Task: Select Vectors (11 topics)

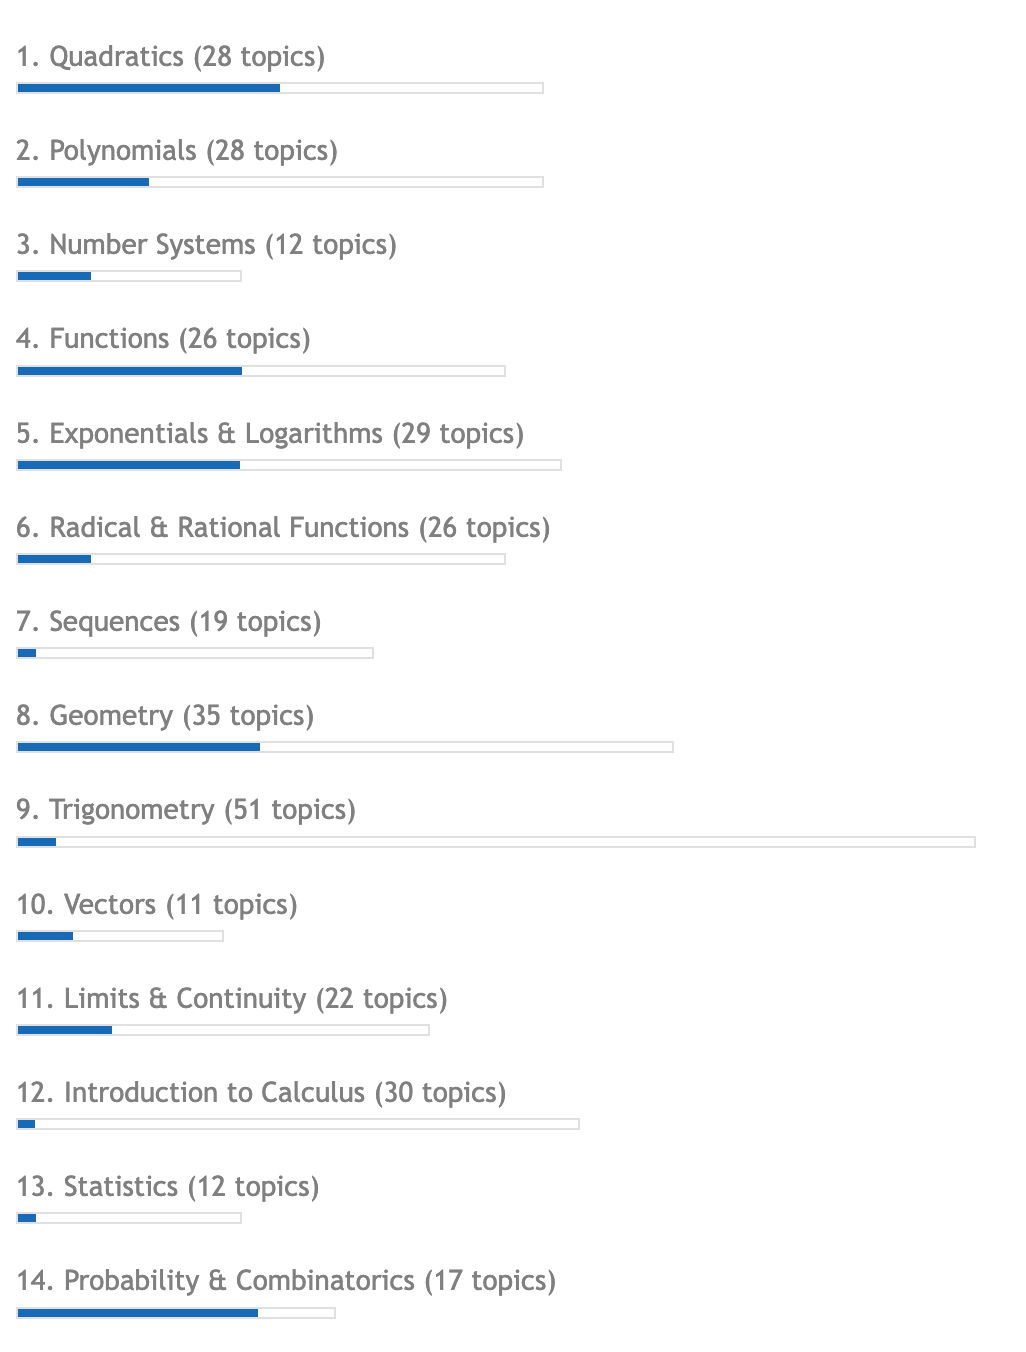Action: [157, 905]
